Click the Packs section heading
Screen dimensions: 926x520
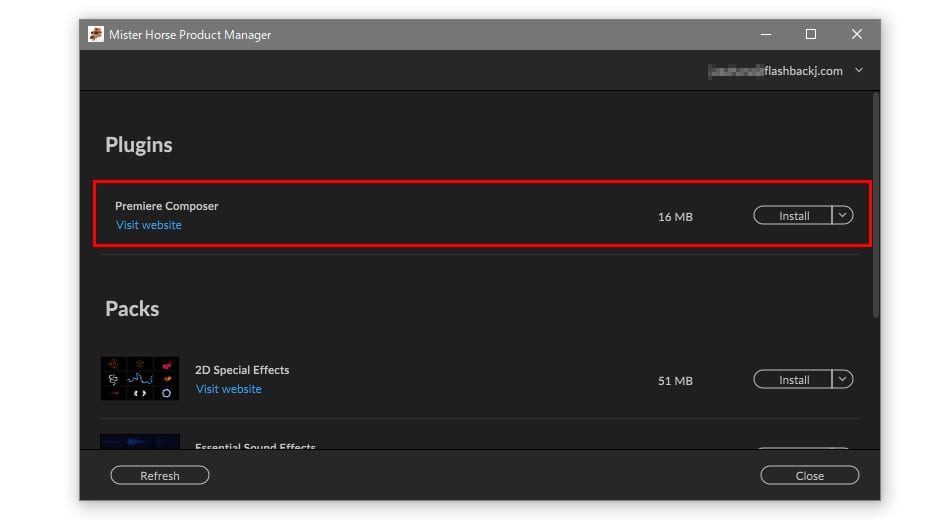coord(132,309)
